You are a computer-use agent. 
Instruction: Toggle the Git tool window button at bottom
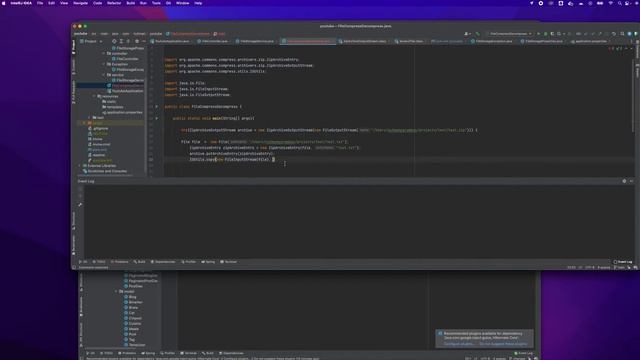click(83, 262)
